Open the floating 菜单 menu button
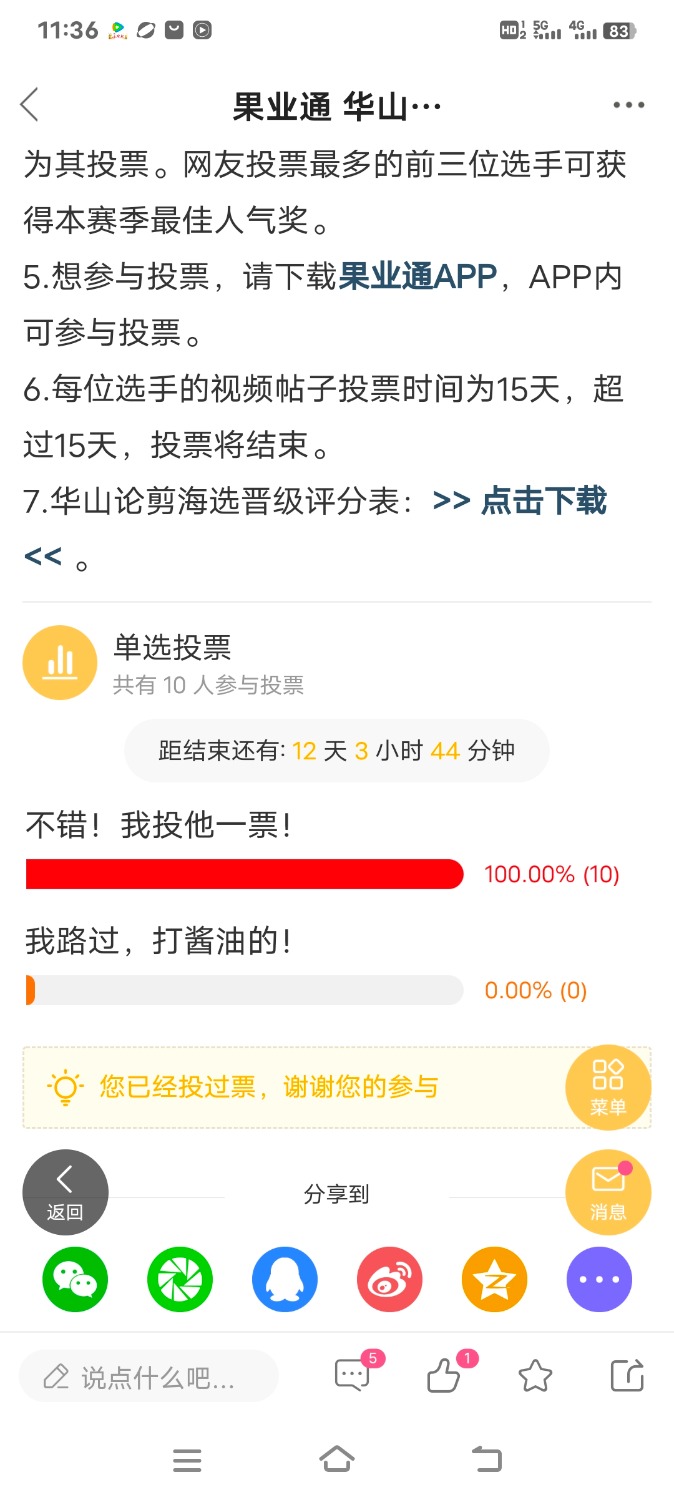Image resolution: width=674 pixels, height=1500 pixels. pos(608,1087)
